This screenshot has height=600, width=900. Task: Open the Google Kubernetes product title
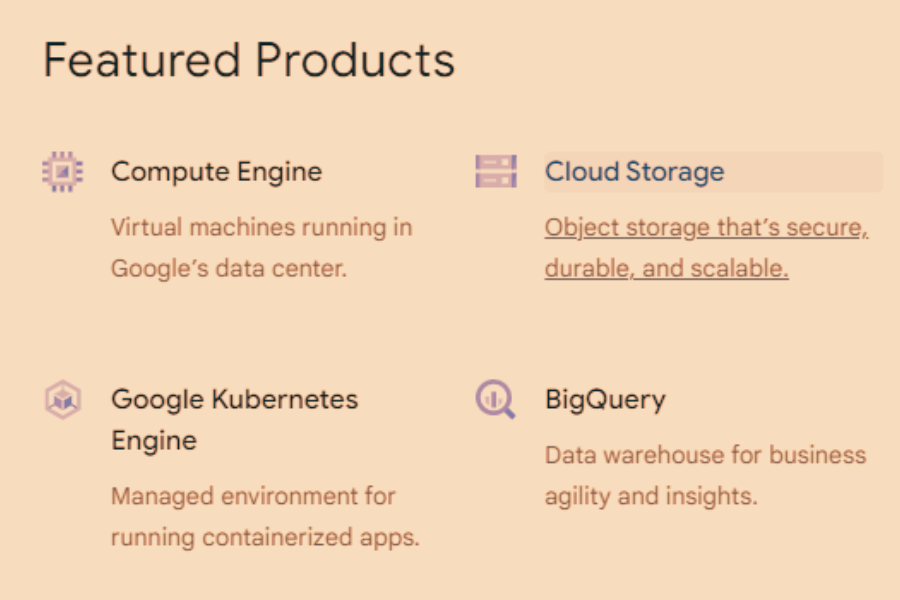coord(234,399)
